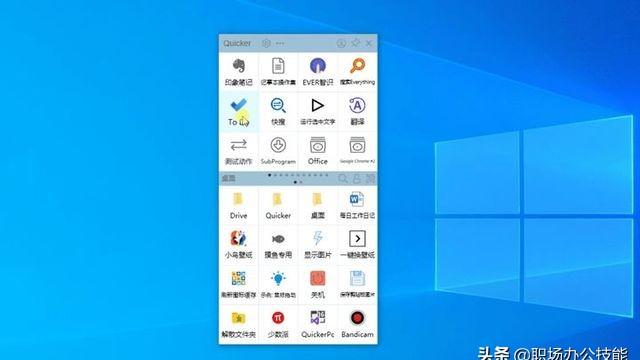Launch the notepad document action in the top row
Screen dimensions: 640x360
click(278, 72)
